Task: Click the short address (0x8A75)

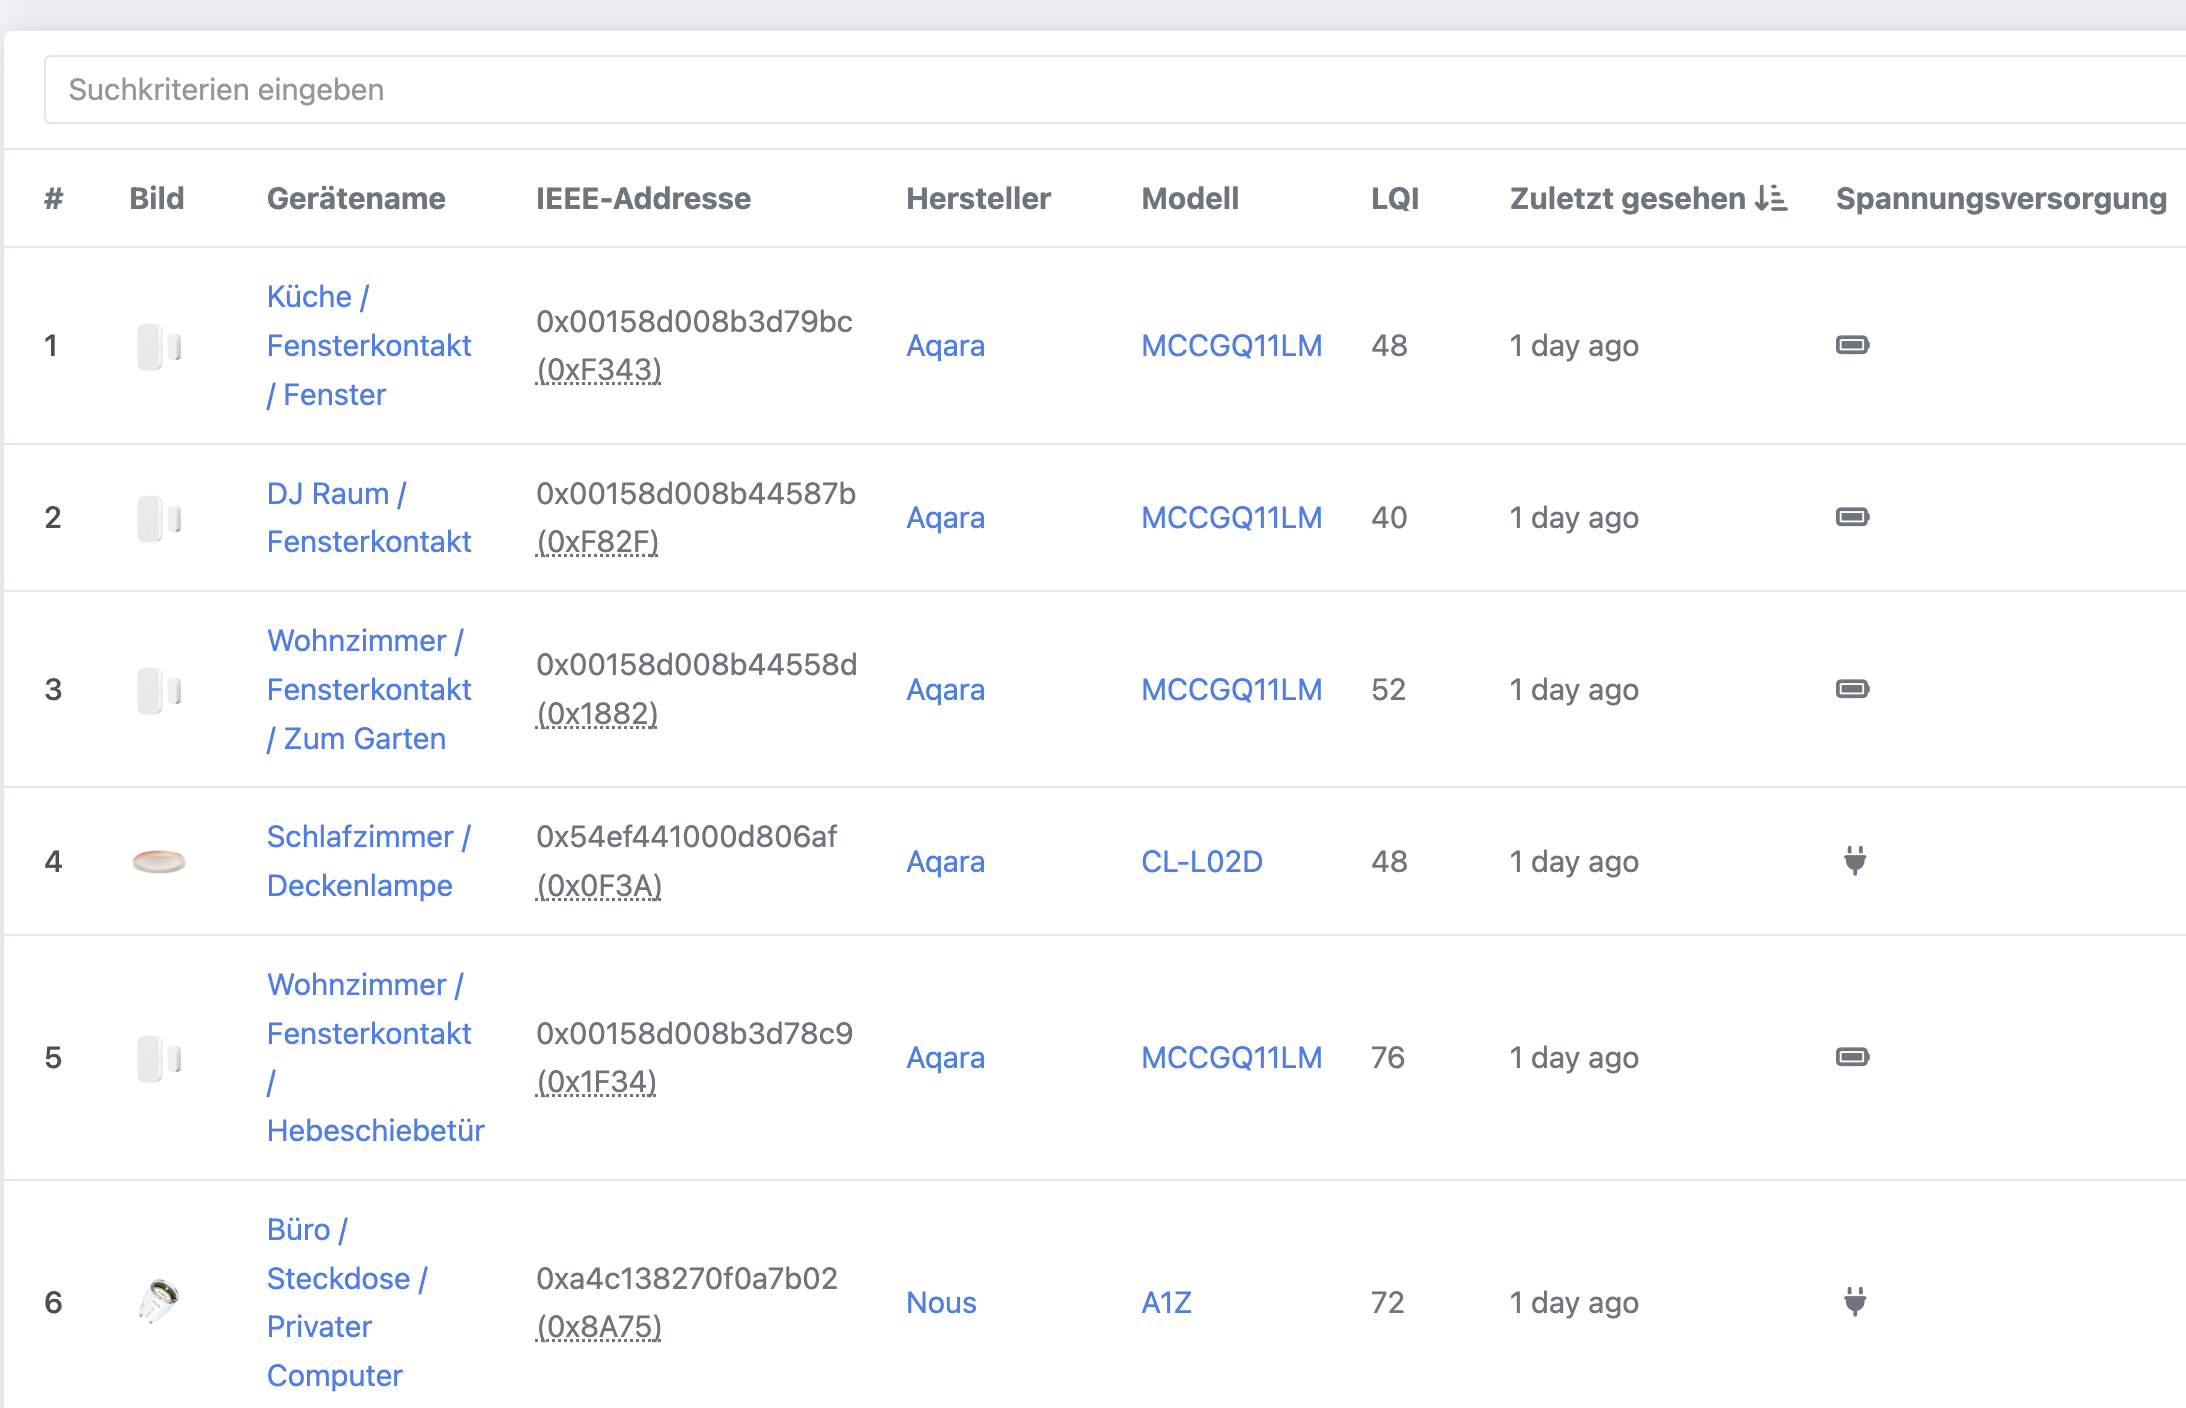Action: (x=599, y=1327)
